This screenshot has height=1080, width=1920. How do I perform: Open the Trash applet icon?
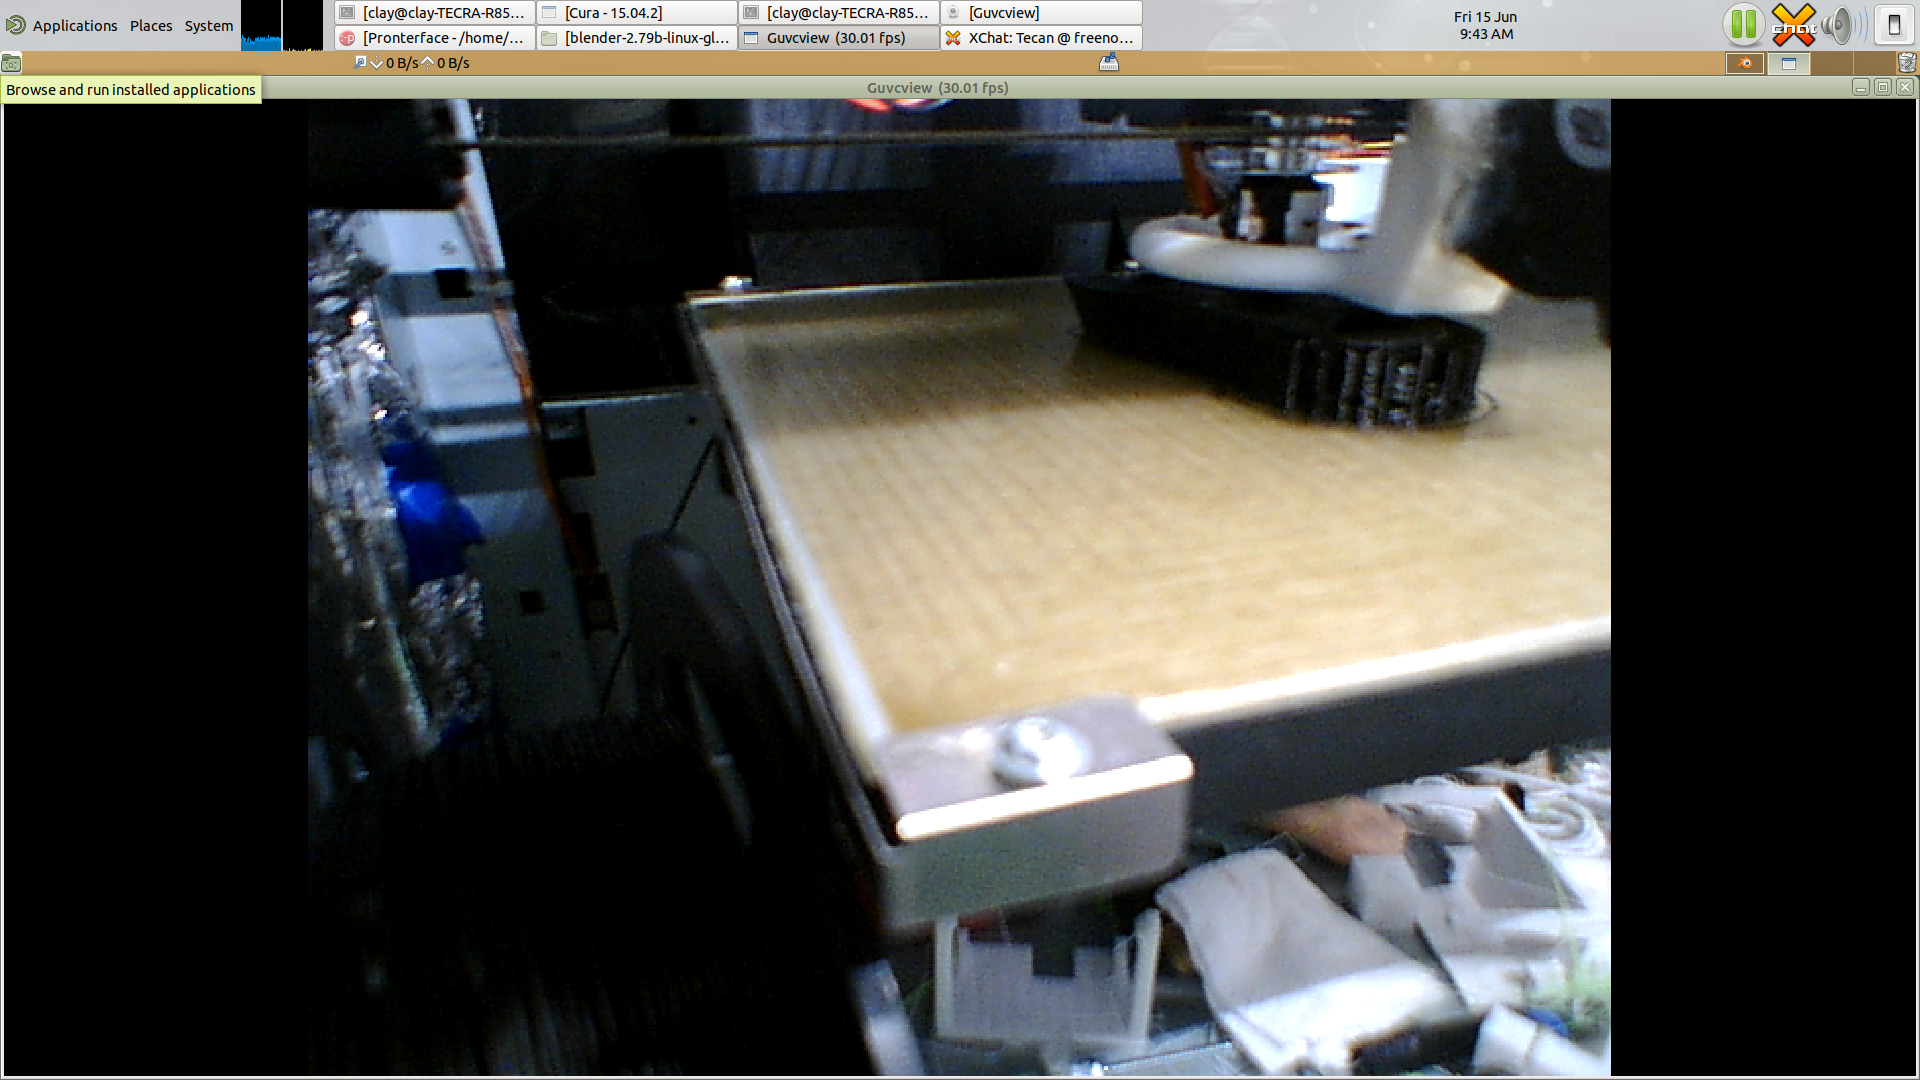coord(1907,62)
